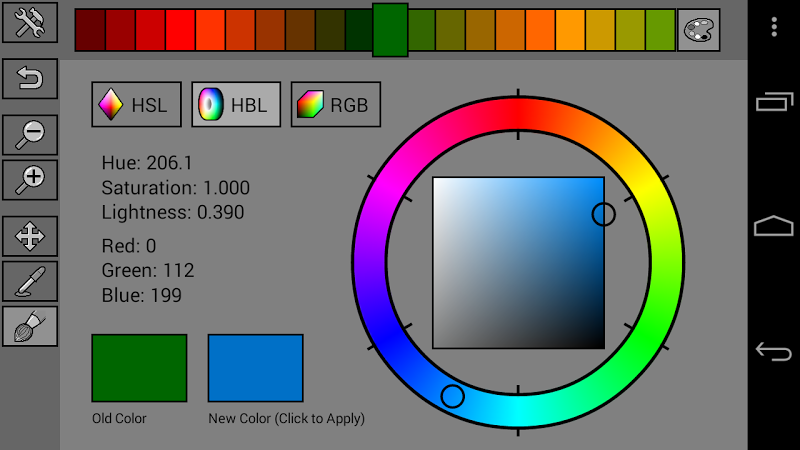Tap the Android recent apps button
Image resolution: width=800 pixels, height=450 pixels.
(774, 102)
